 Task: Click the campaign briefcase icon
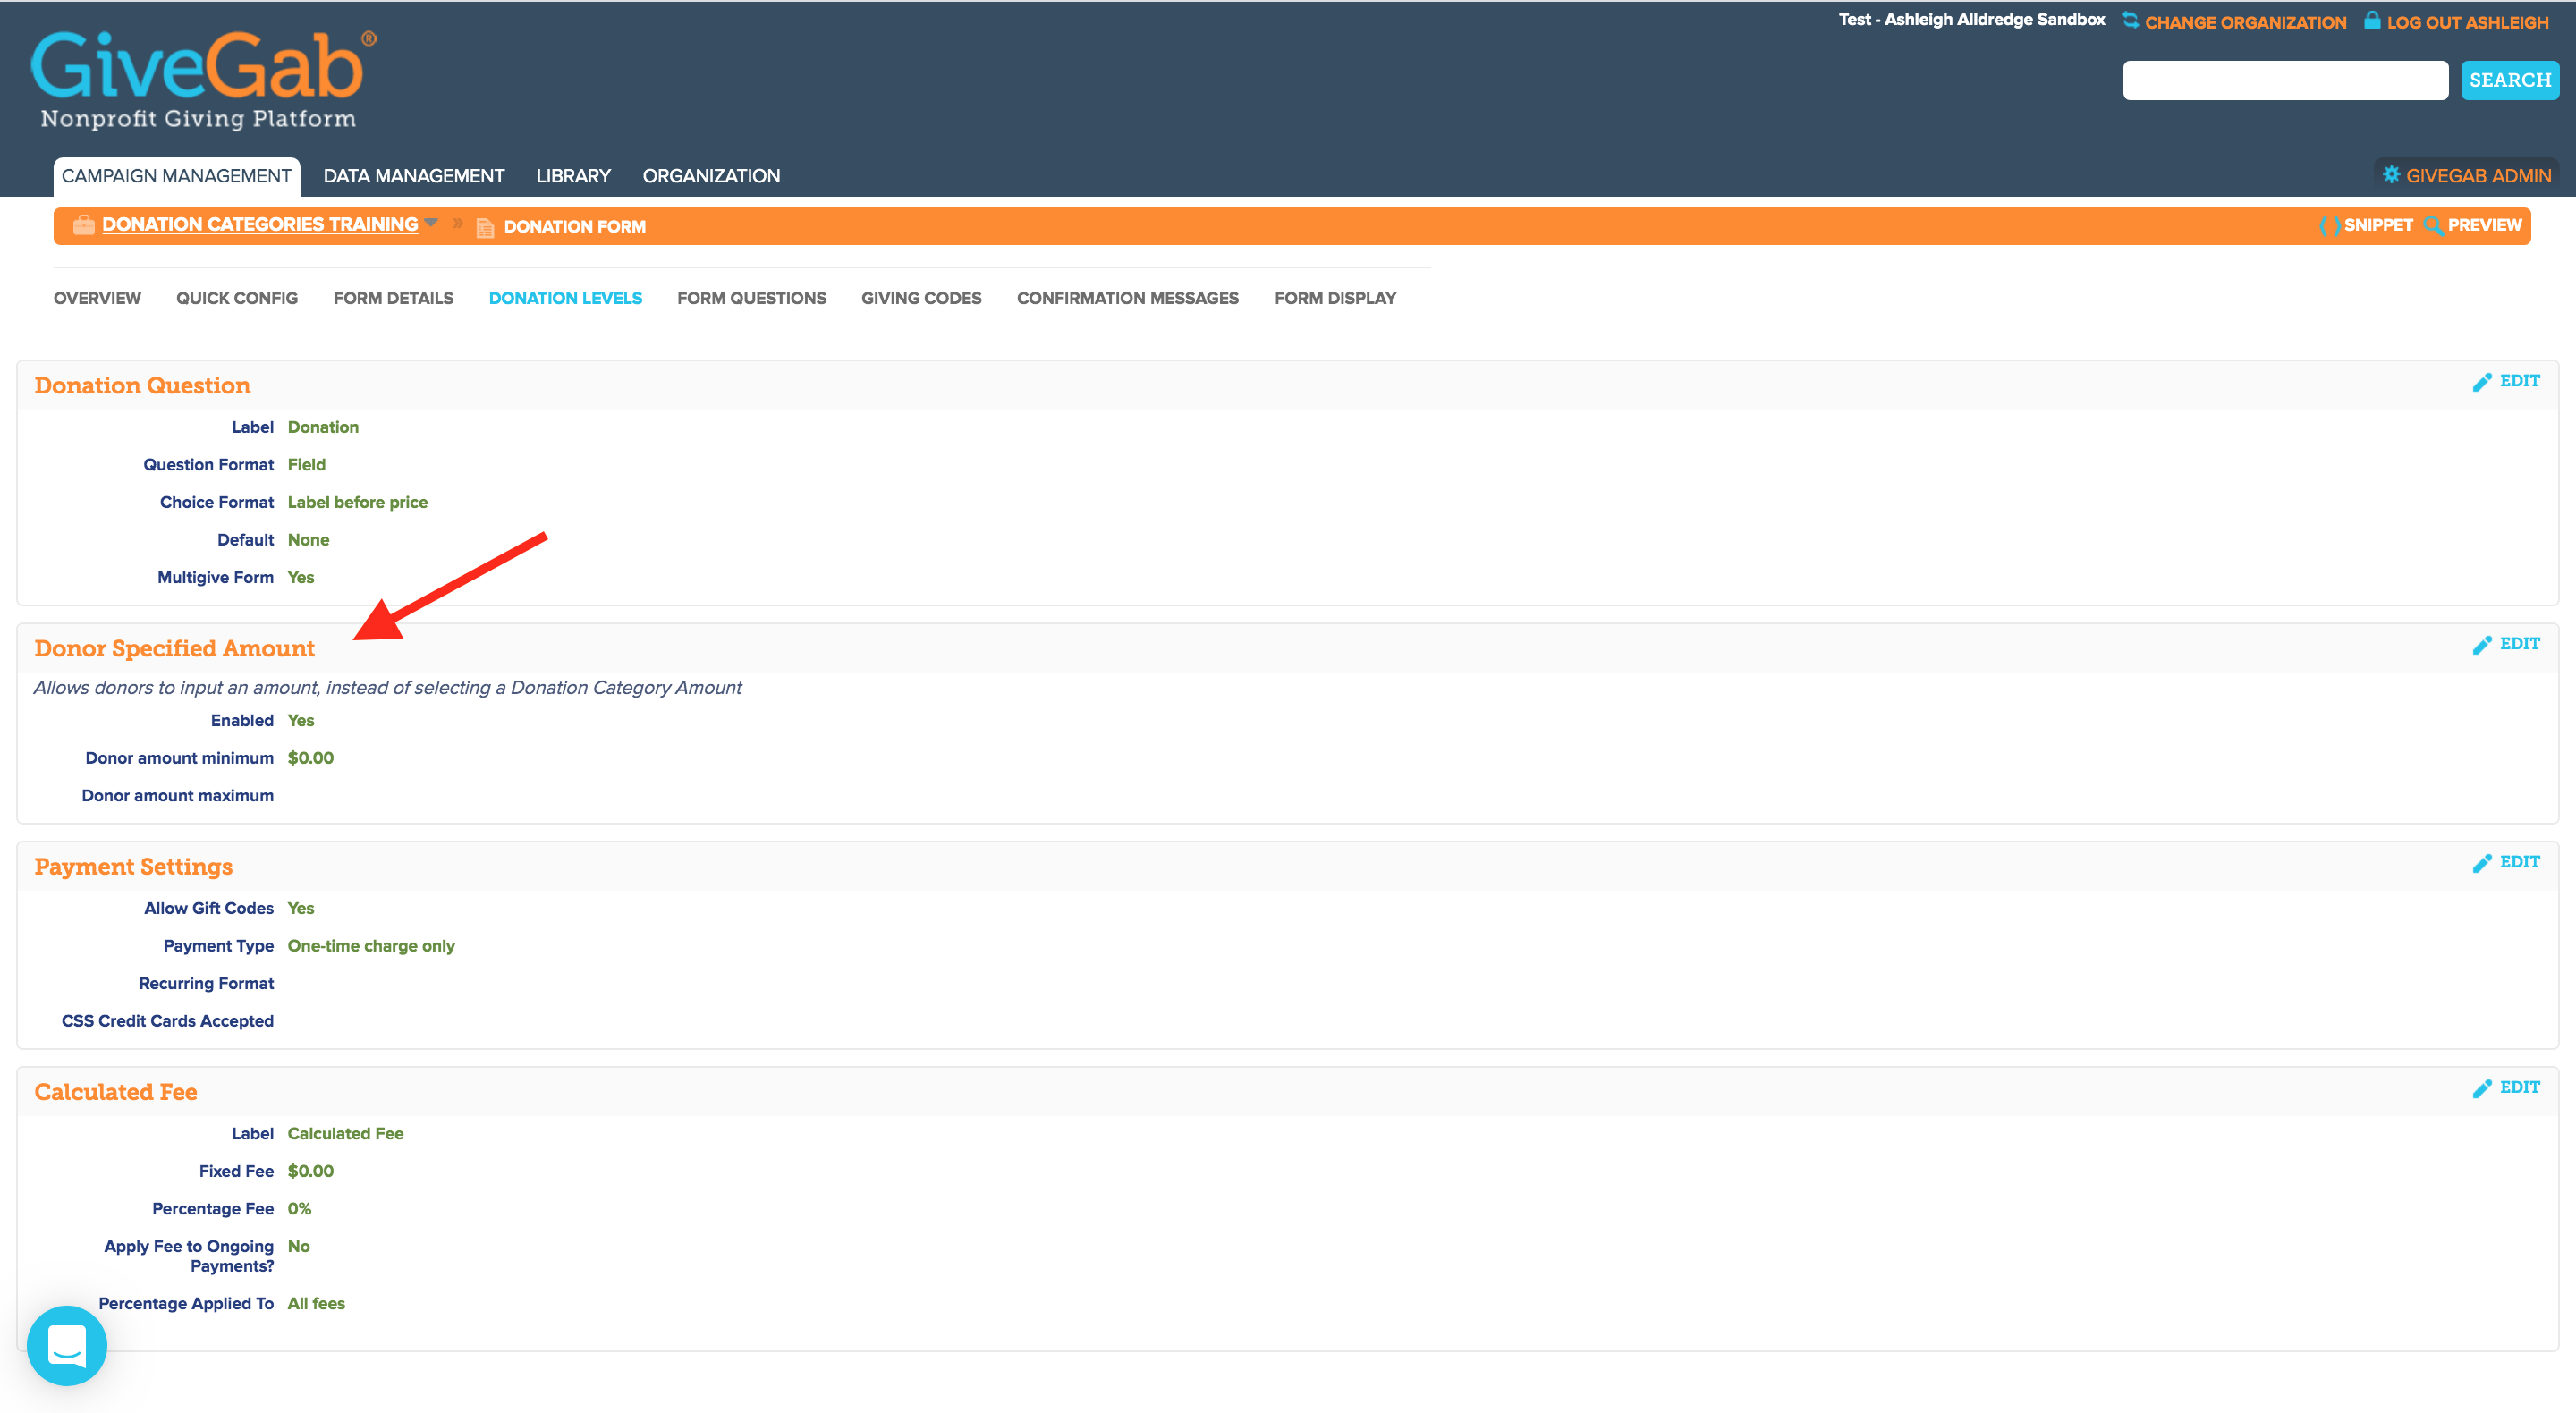coord(84,225)
